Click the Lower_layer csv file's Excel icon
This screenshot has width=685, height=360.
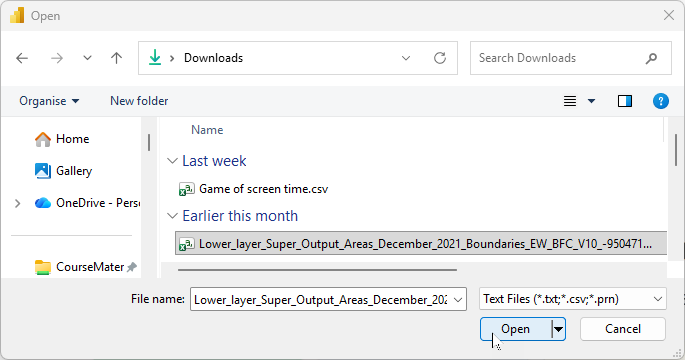click(x=187, y=244)
